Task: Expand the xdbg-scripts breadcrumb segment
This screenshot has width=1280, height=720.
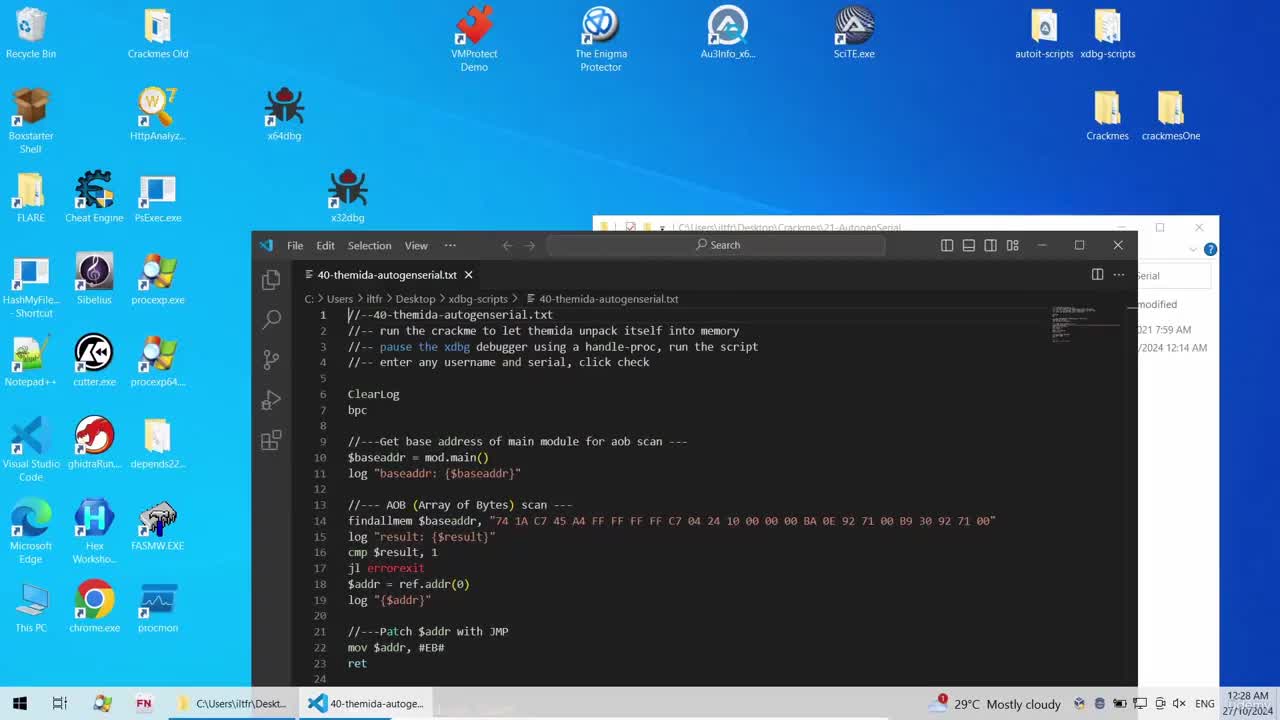Action: coord(478,299)
